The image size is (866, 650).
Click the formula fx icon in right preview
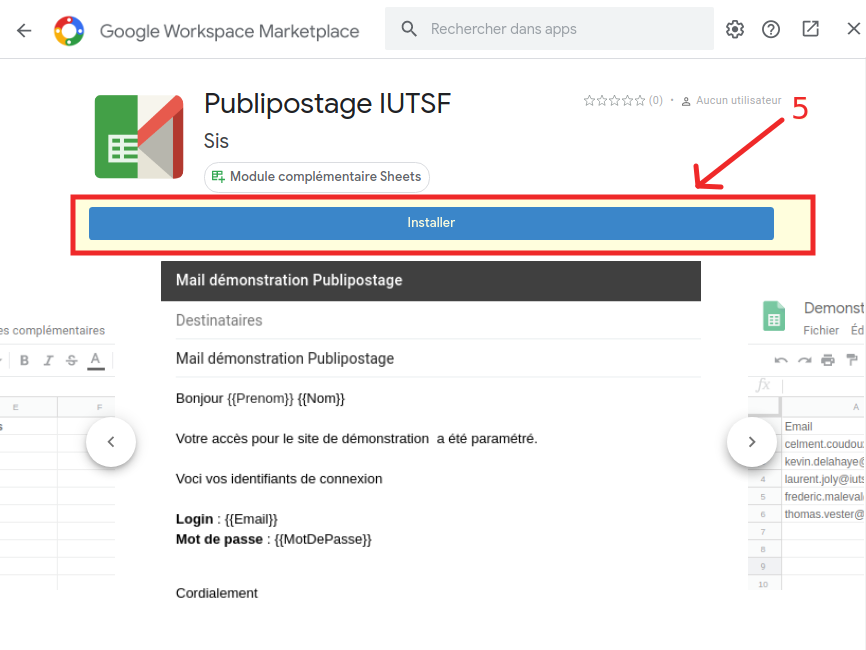pyautogui.click(x=763, y=385)
